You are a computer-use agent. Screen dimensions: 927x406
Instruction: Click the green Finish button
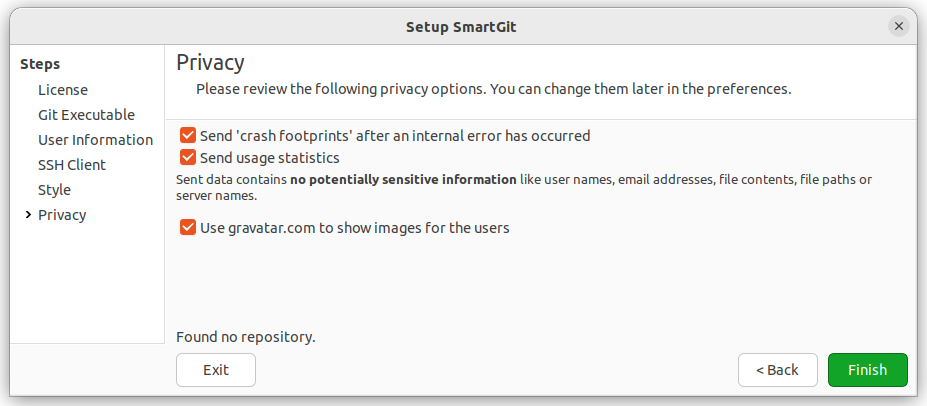point(867,370)
